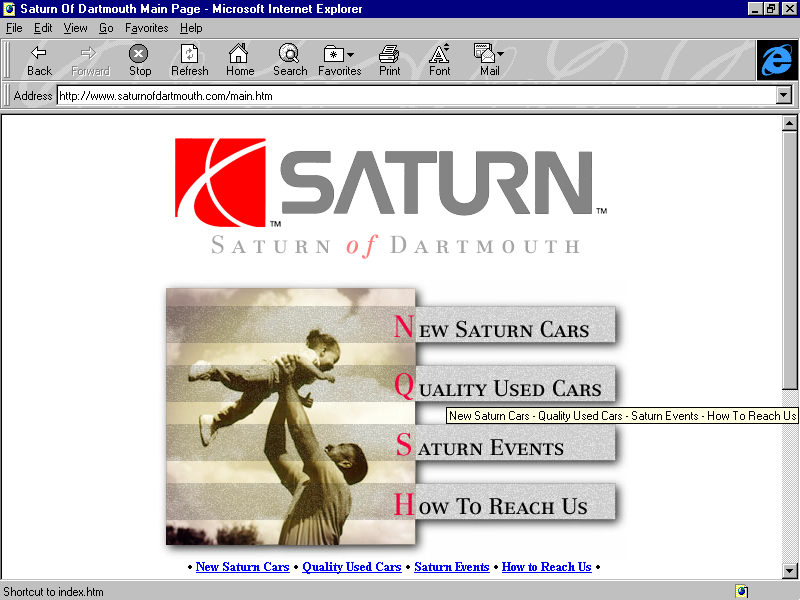This screenshot has height=600, width=800.
Task: Reload the page with Refresh
Action: pyautogui.click(x=189, y=60)
